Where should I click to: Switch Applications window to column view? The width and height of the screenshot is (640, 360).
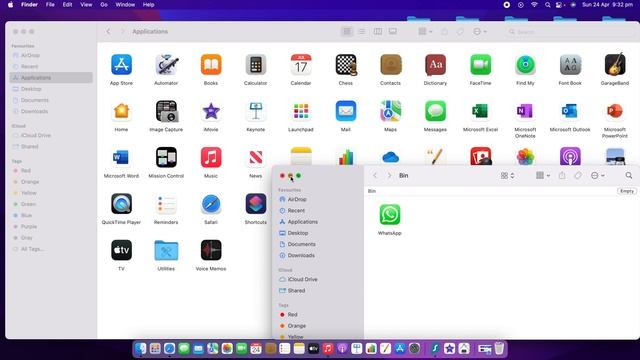[x=378, y=31]
